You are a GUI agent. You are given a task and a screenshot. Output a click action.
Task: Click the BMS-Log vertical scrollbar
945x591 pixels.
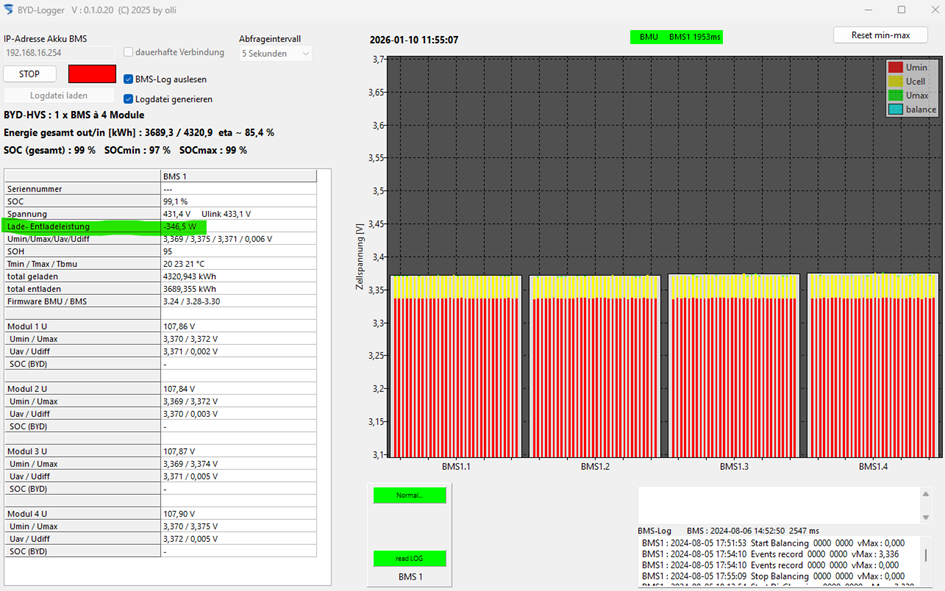click(x=925, y=555)
